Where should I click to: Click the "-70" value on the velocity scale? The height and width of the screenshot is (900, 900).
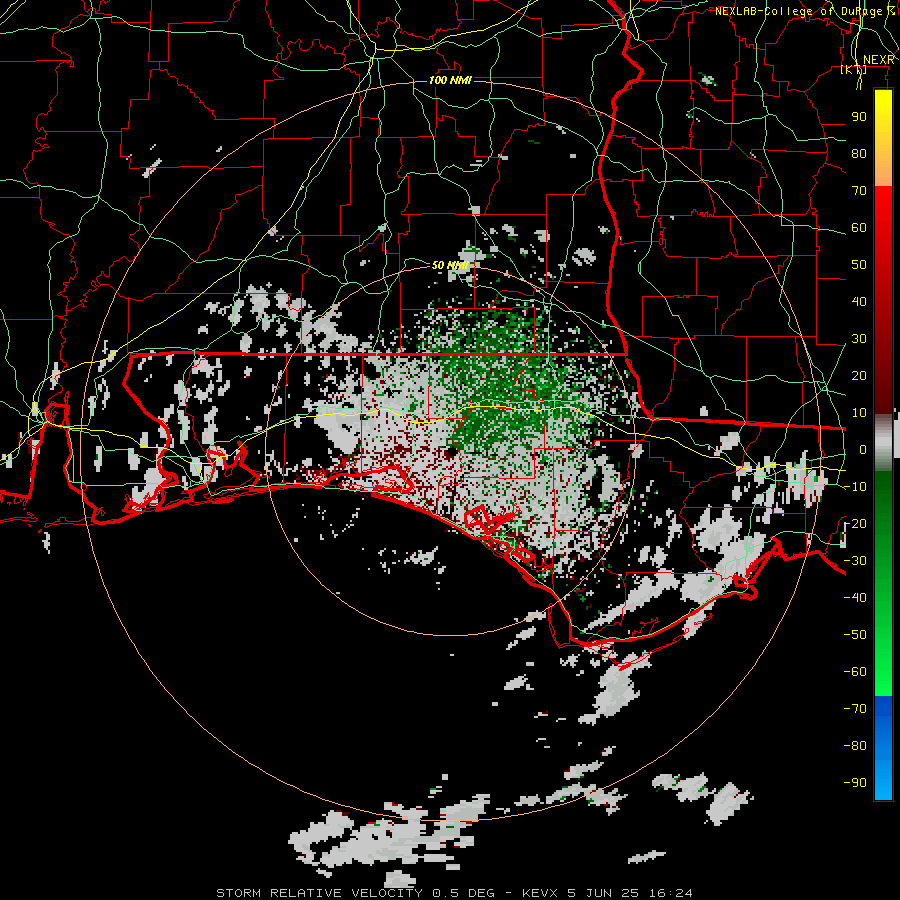[855, 709]
